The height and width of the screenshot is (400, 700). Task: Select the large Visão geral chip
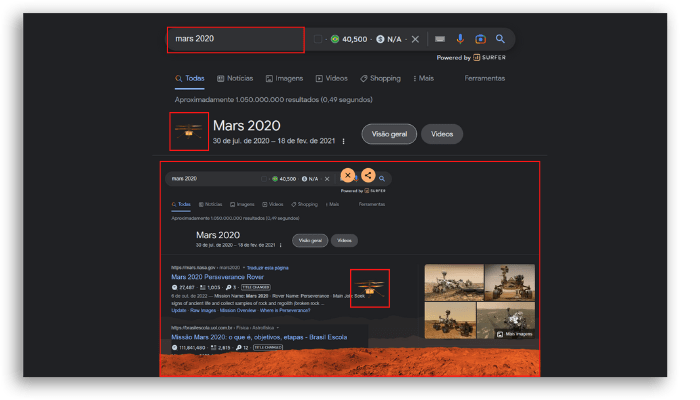[389, 134]
